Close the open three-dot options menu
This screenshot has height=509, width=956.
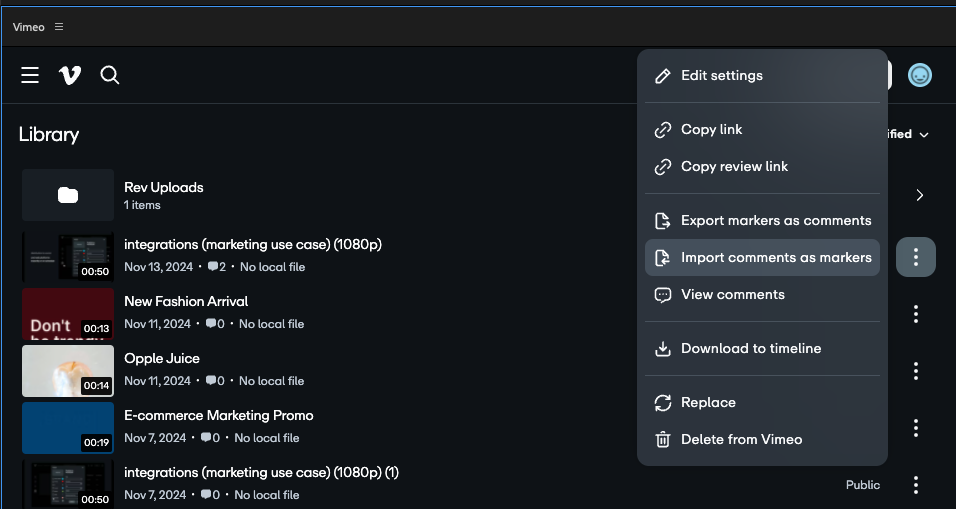tap(915, 258)
